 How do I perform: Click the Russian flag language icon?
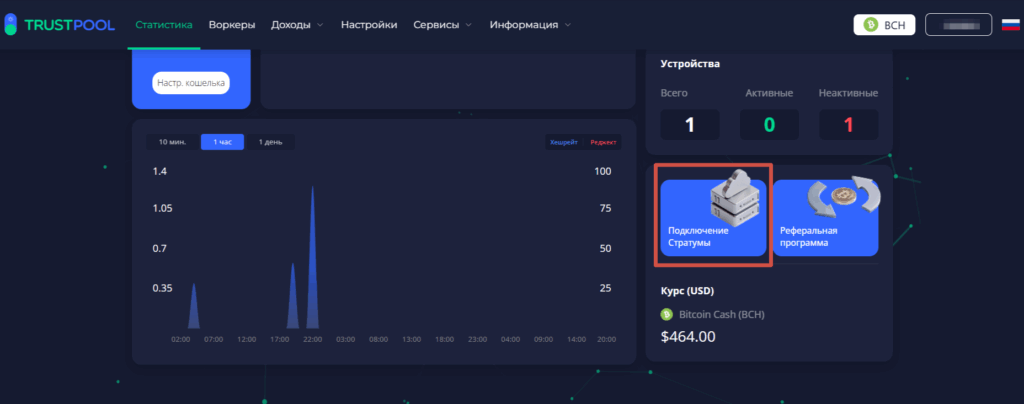coord(1010,24)
